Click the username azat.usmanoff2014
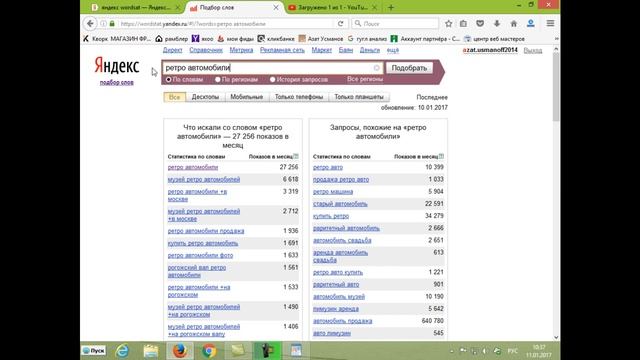Image resolution: width=640 pixels, height=360 pixels. 490,50
